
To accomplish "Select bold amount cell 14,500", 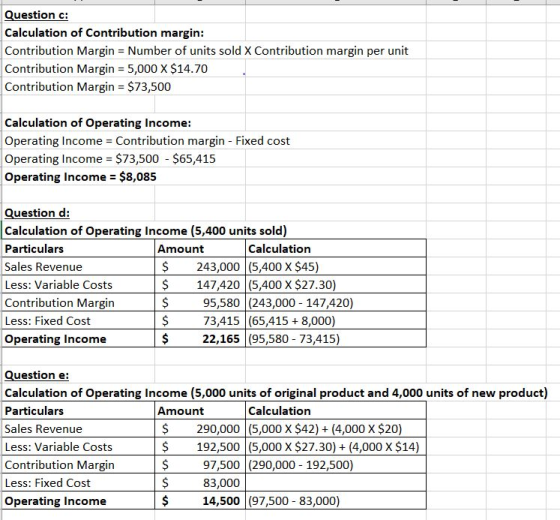I will coord(200,501).
